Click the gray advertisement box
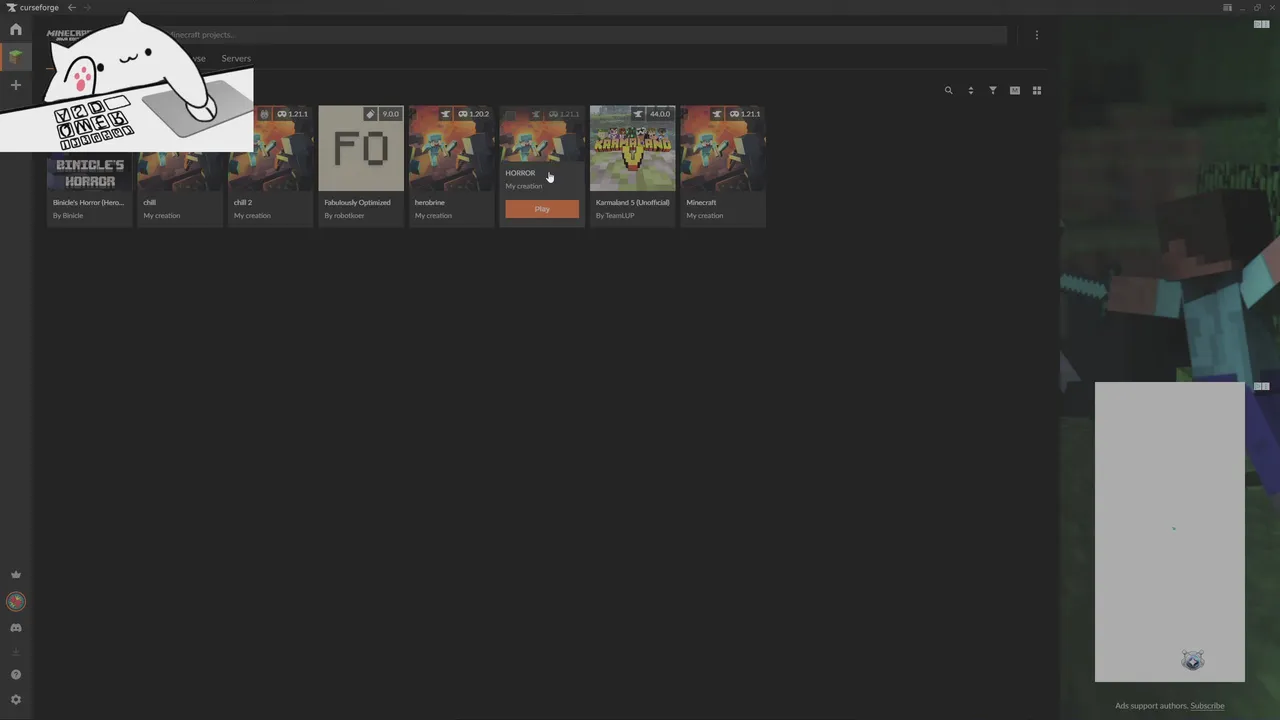1280x720 pixels. pos(1170,532)
